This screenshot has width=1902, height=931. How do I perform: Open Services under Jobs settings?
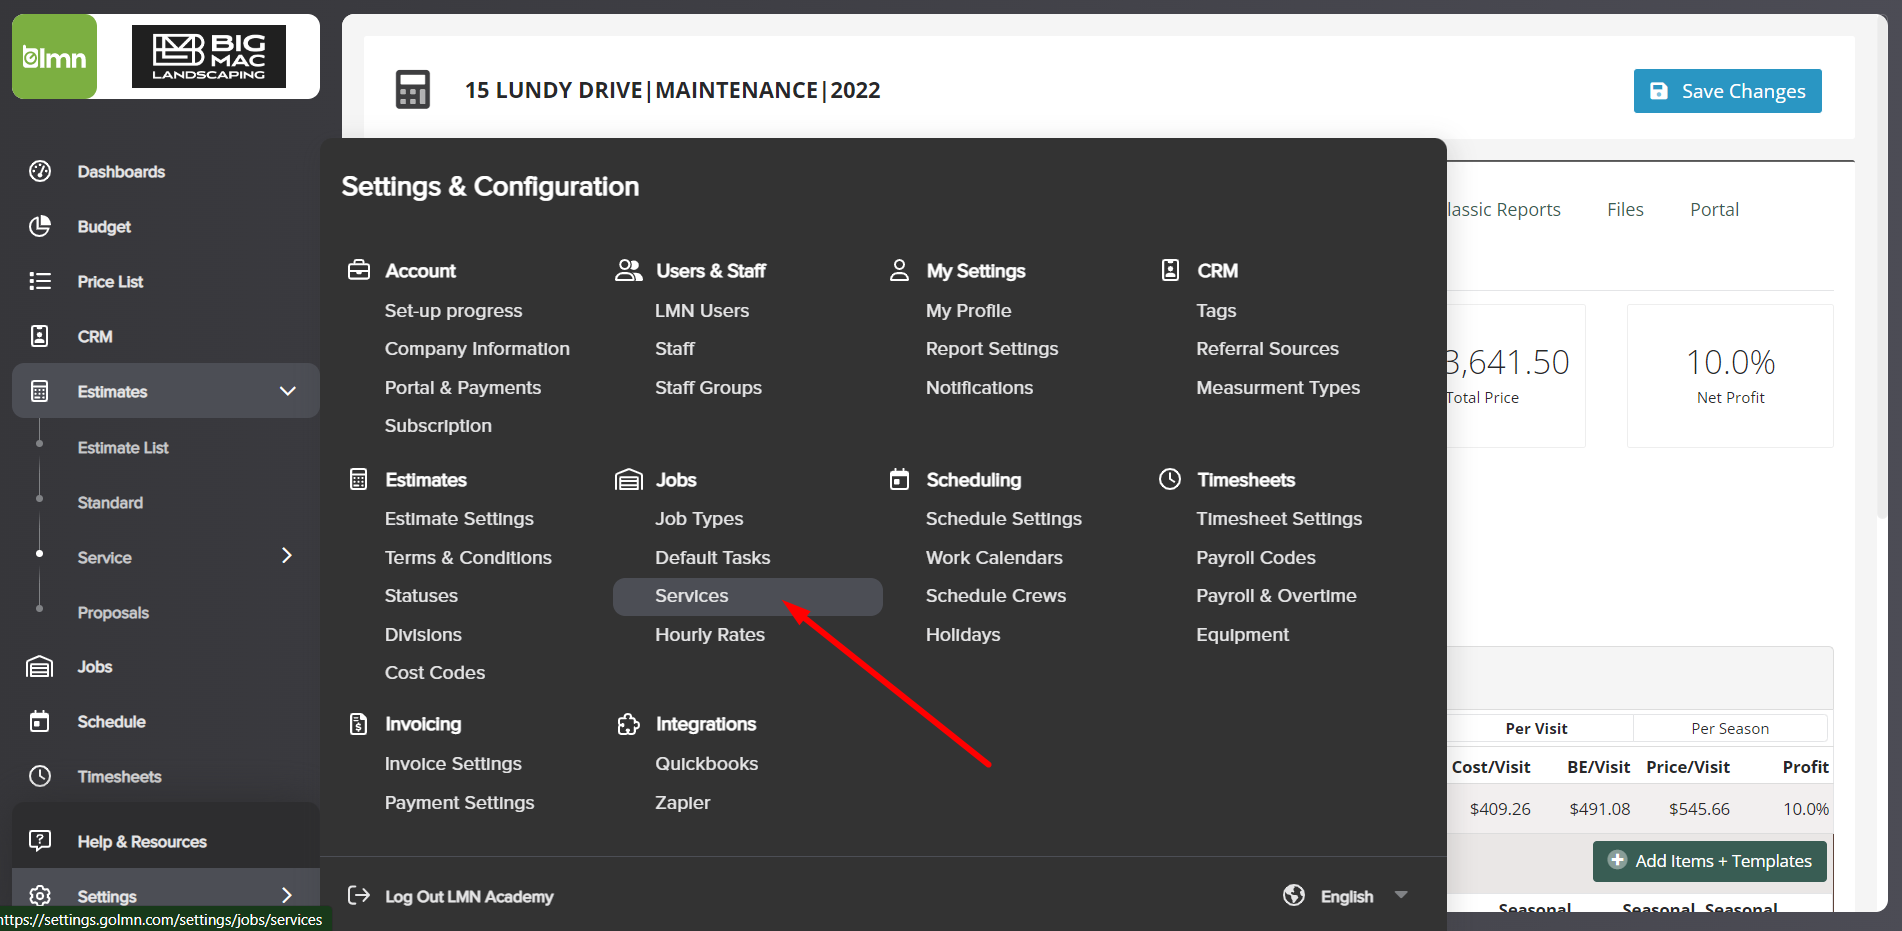747,596
